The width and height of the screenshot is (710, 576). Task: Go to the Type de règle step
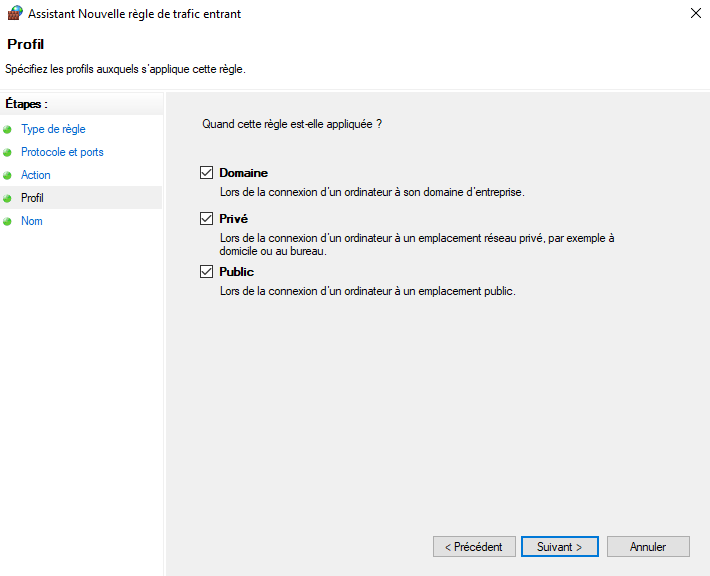pyautogui.click(x=53, y=129)
